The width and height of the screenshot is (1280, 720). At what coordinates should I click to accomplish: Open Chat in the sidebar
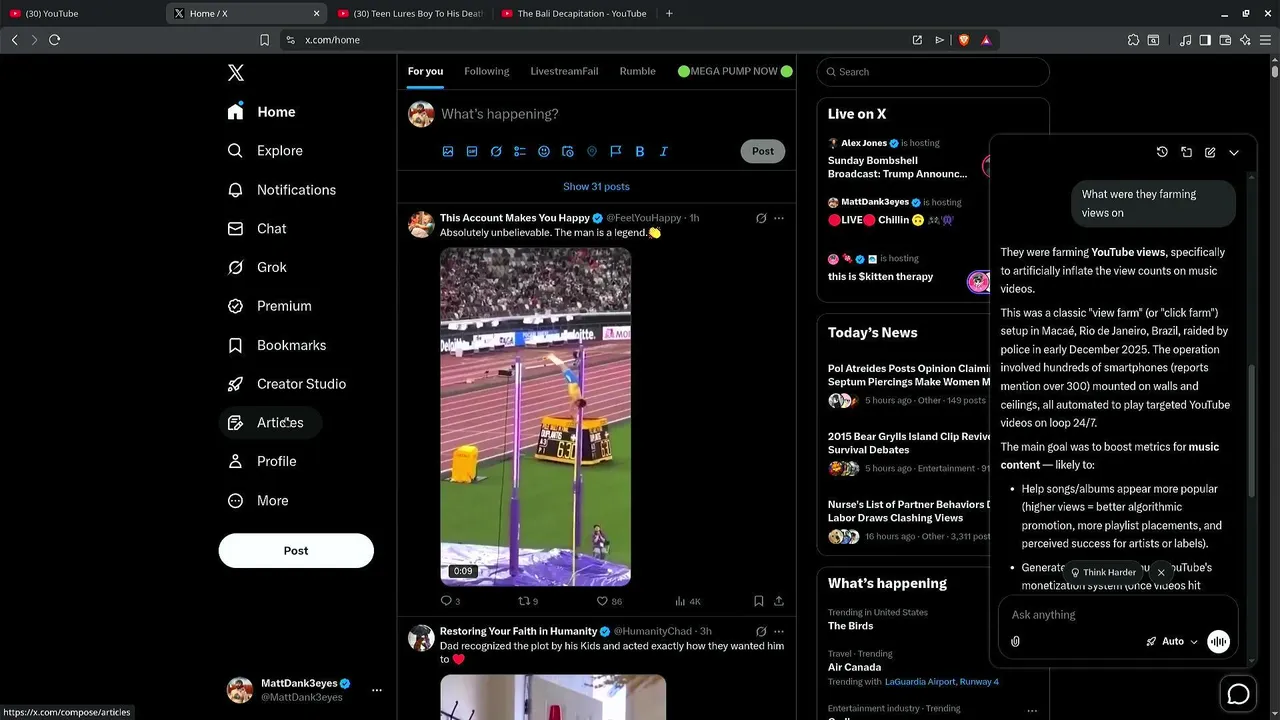257,229
